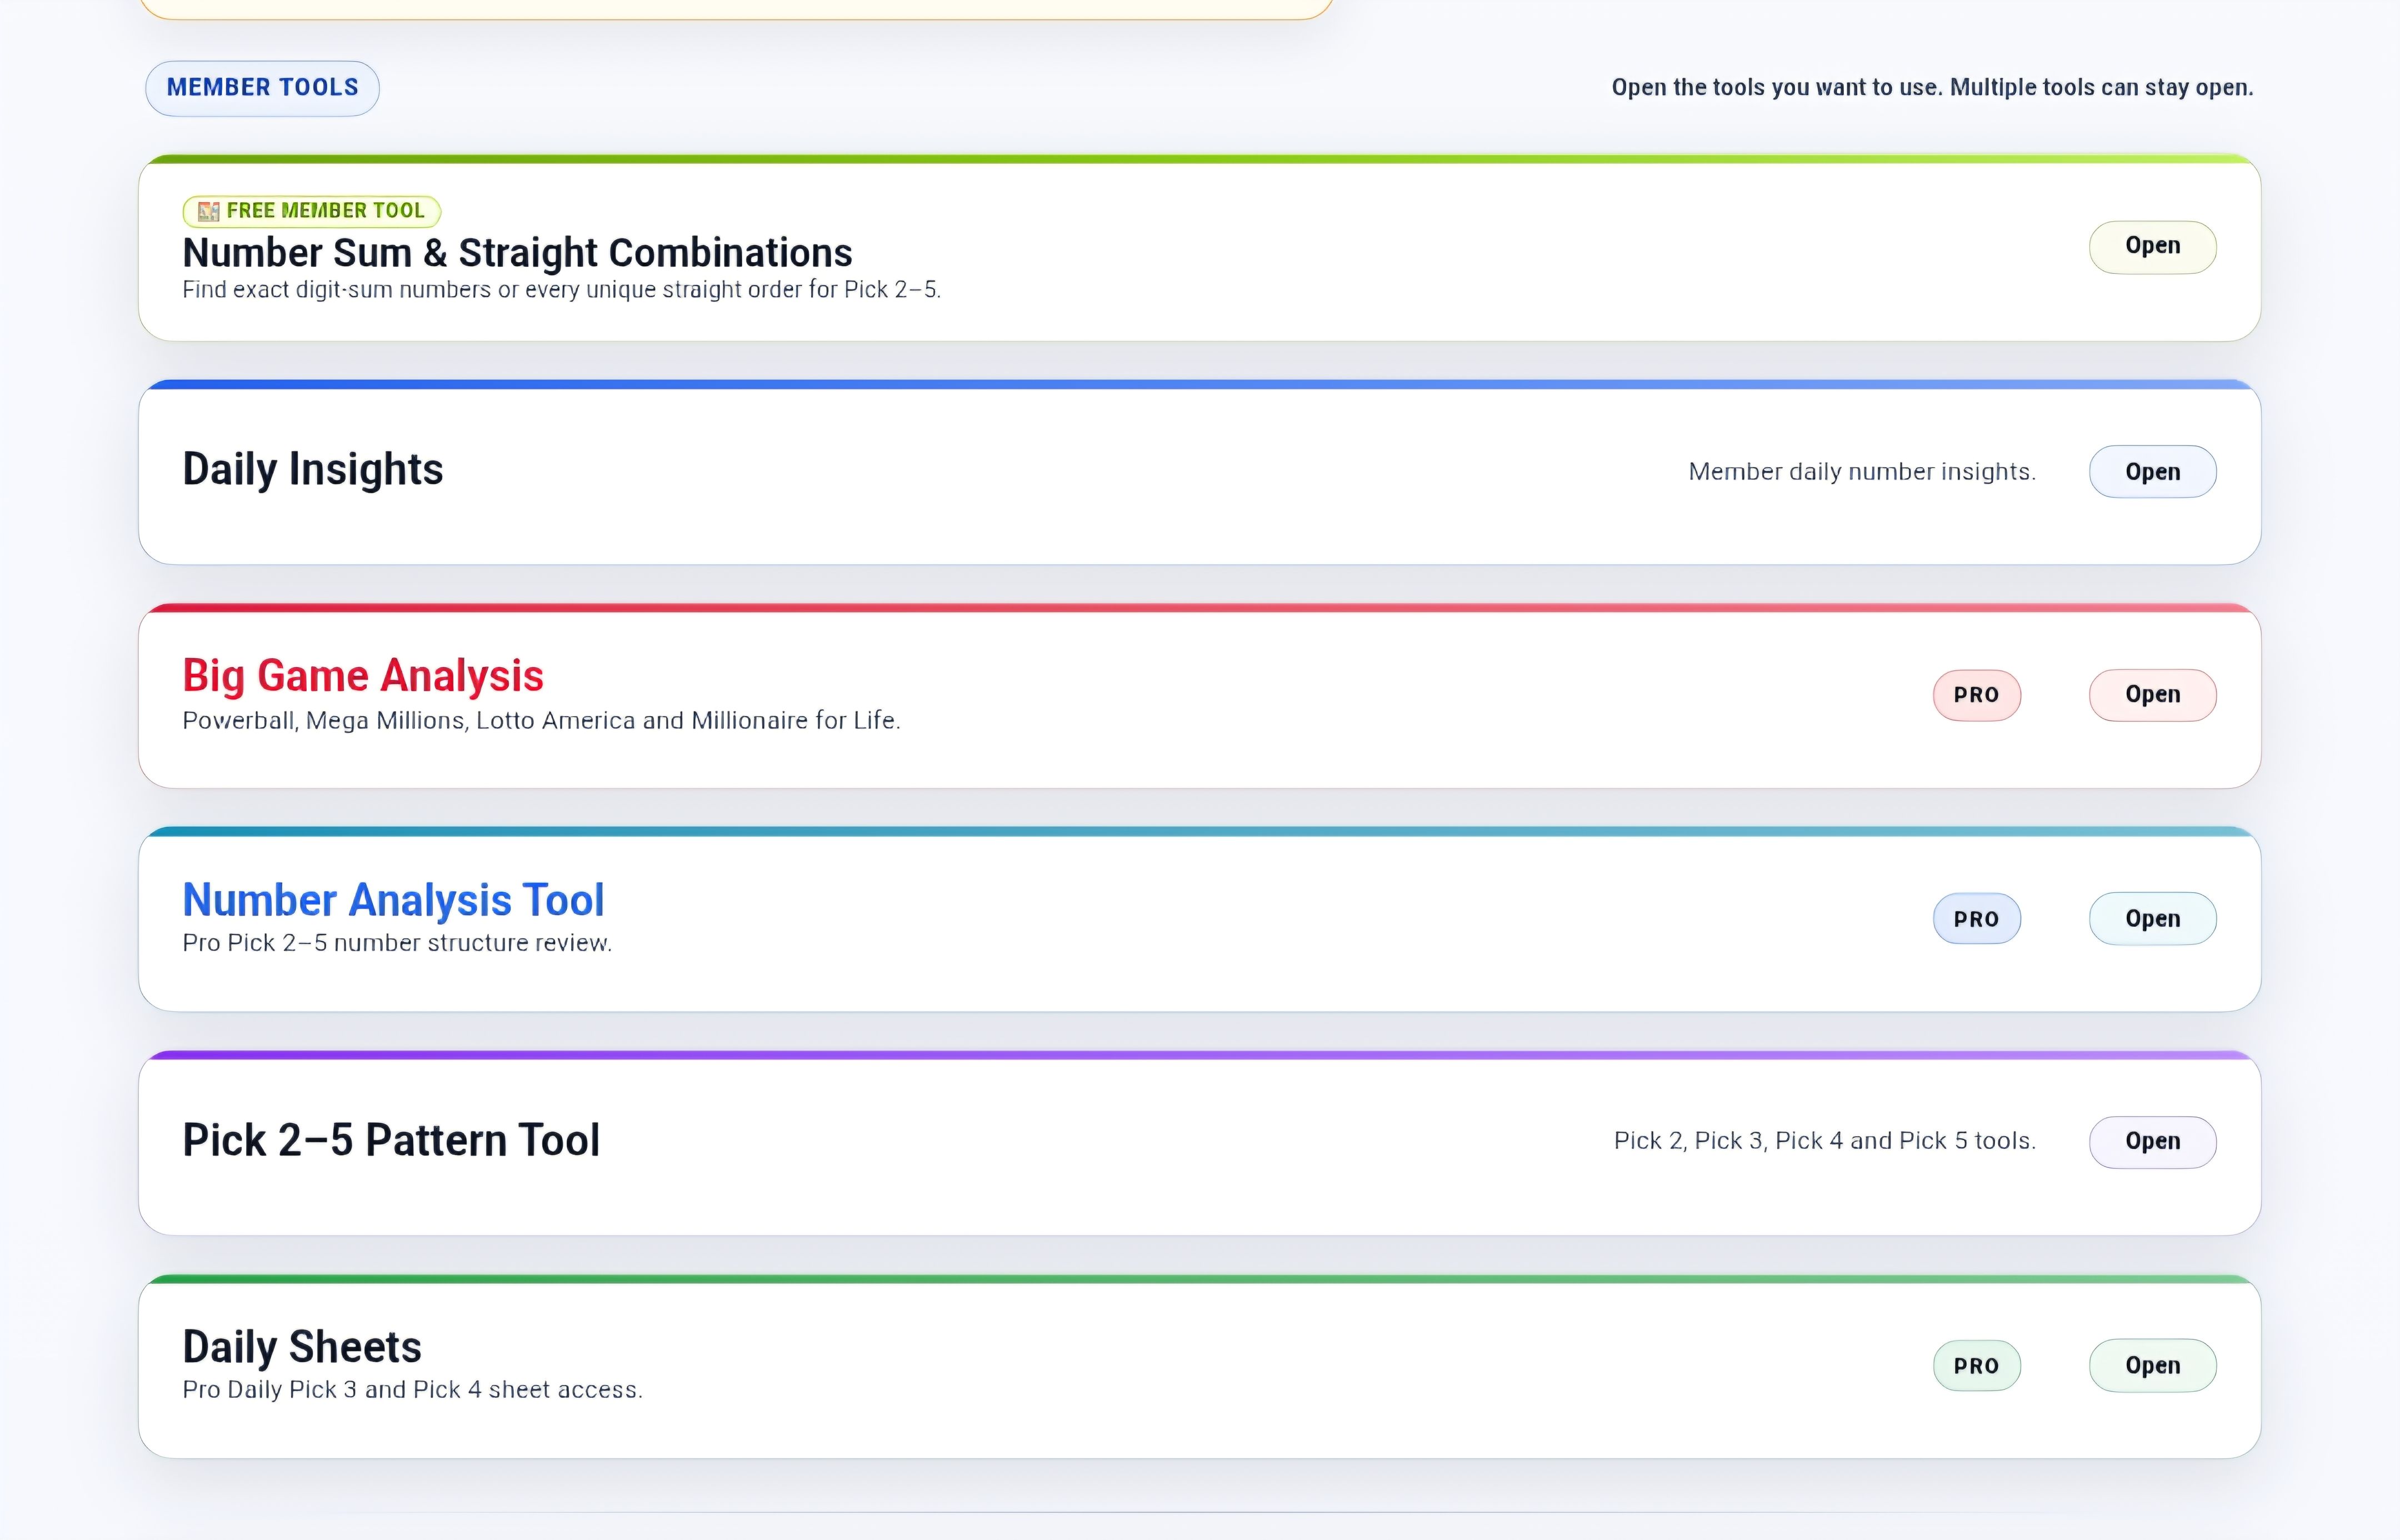Viewport: 2400px width, 1540px height.
Task: Click the PRO badge on Number Analysis Tool
Action: click(1976, 919)
